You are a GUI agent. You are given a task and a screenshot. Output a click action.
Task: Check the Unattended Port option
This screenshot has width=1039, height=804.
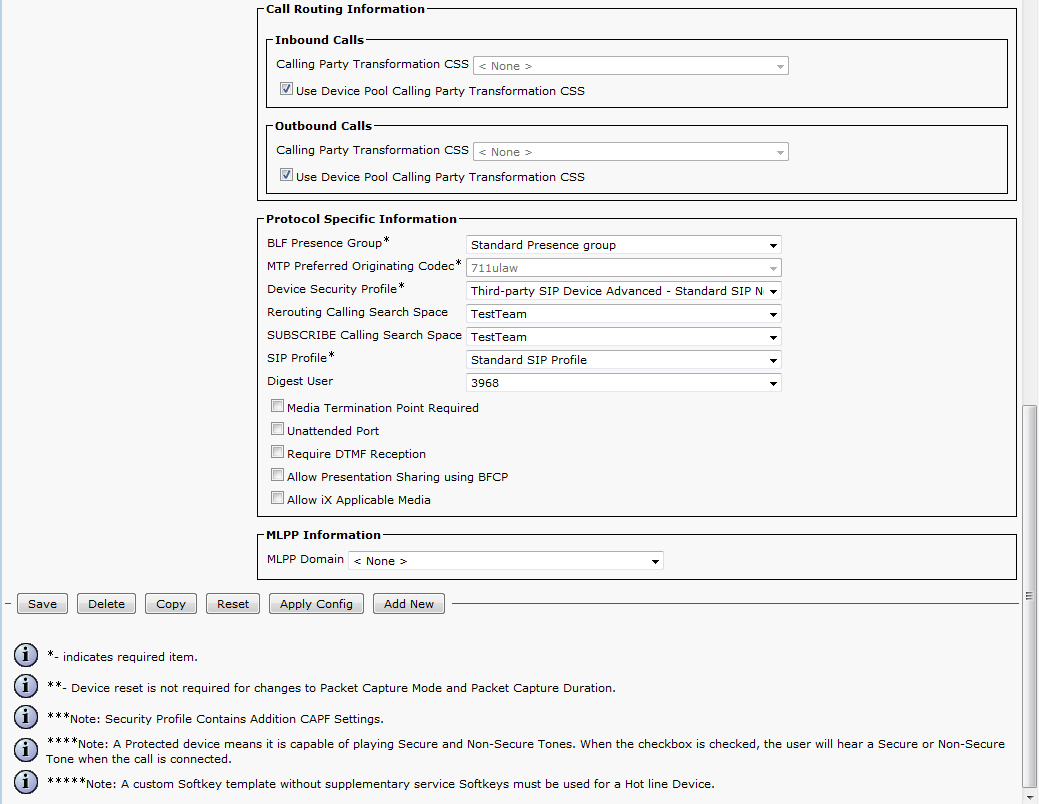[277, 430]
